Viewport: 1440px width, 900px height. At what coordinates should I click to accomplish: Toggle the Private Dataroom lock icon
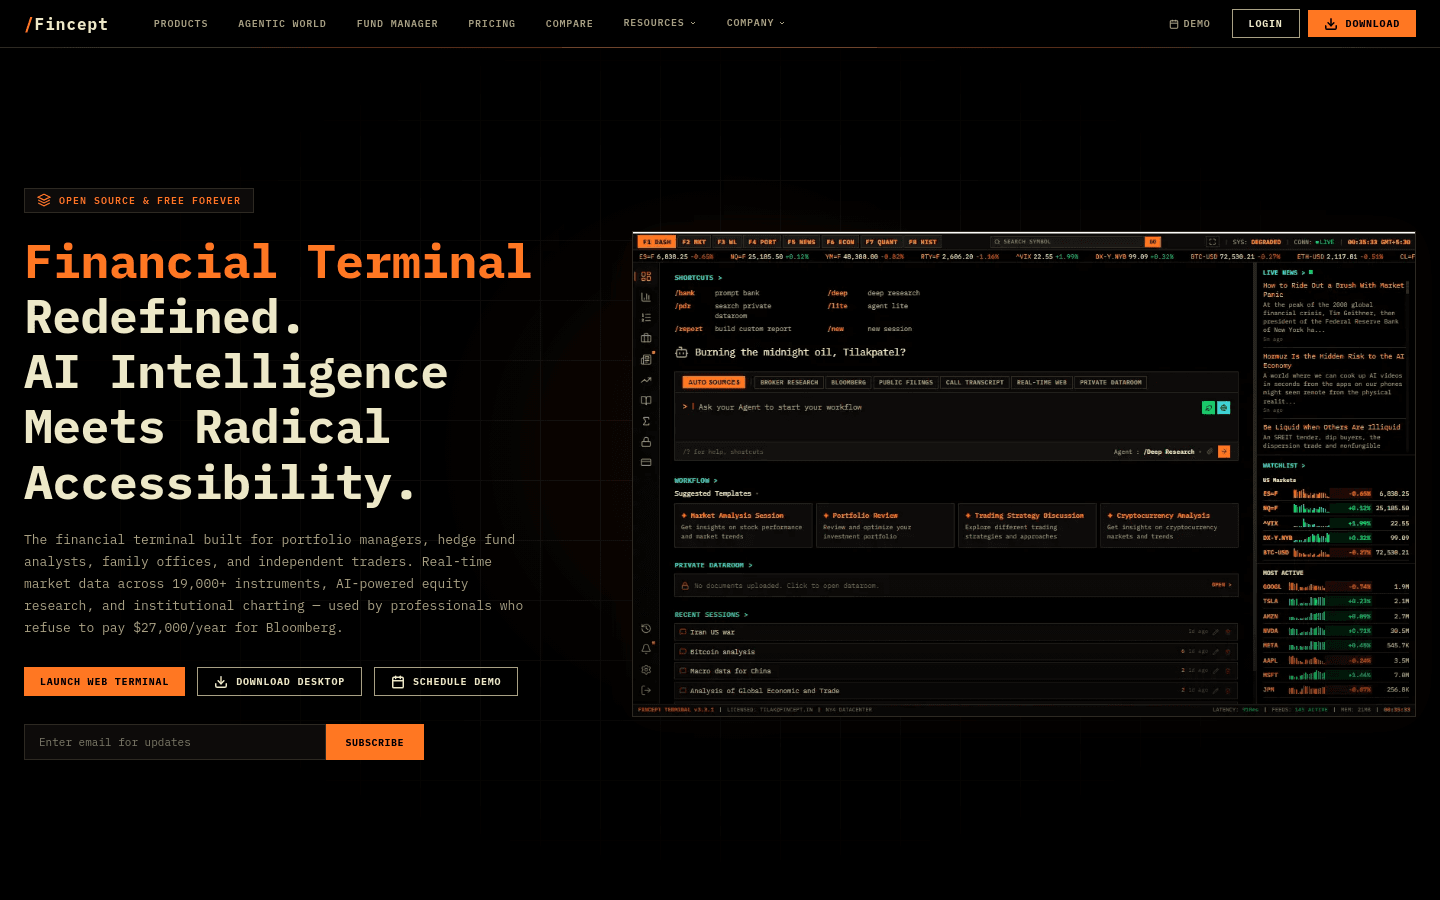[685, 585]
